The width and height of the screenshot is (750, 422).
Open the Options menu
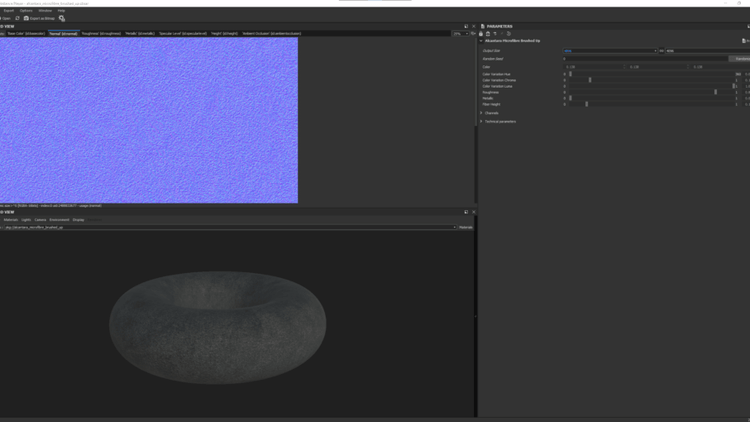26,11
